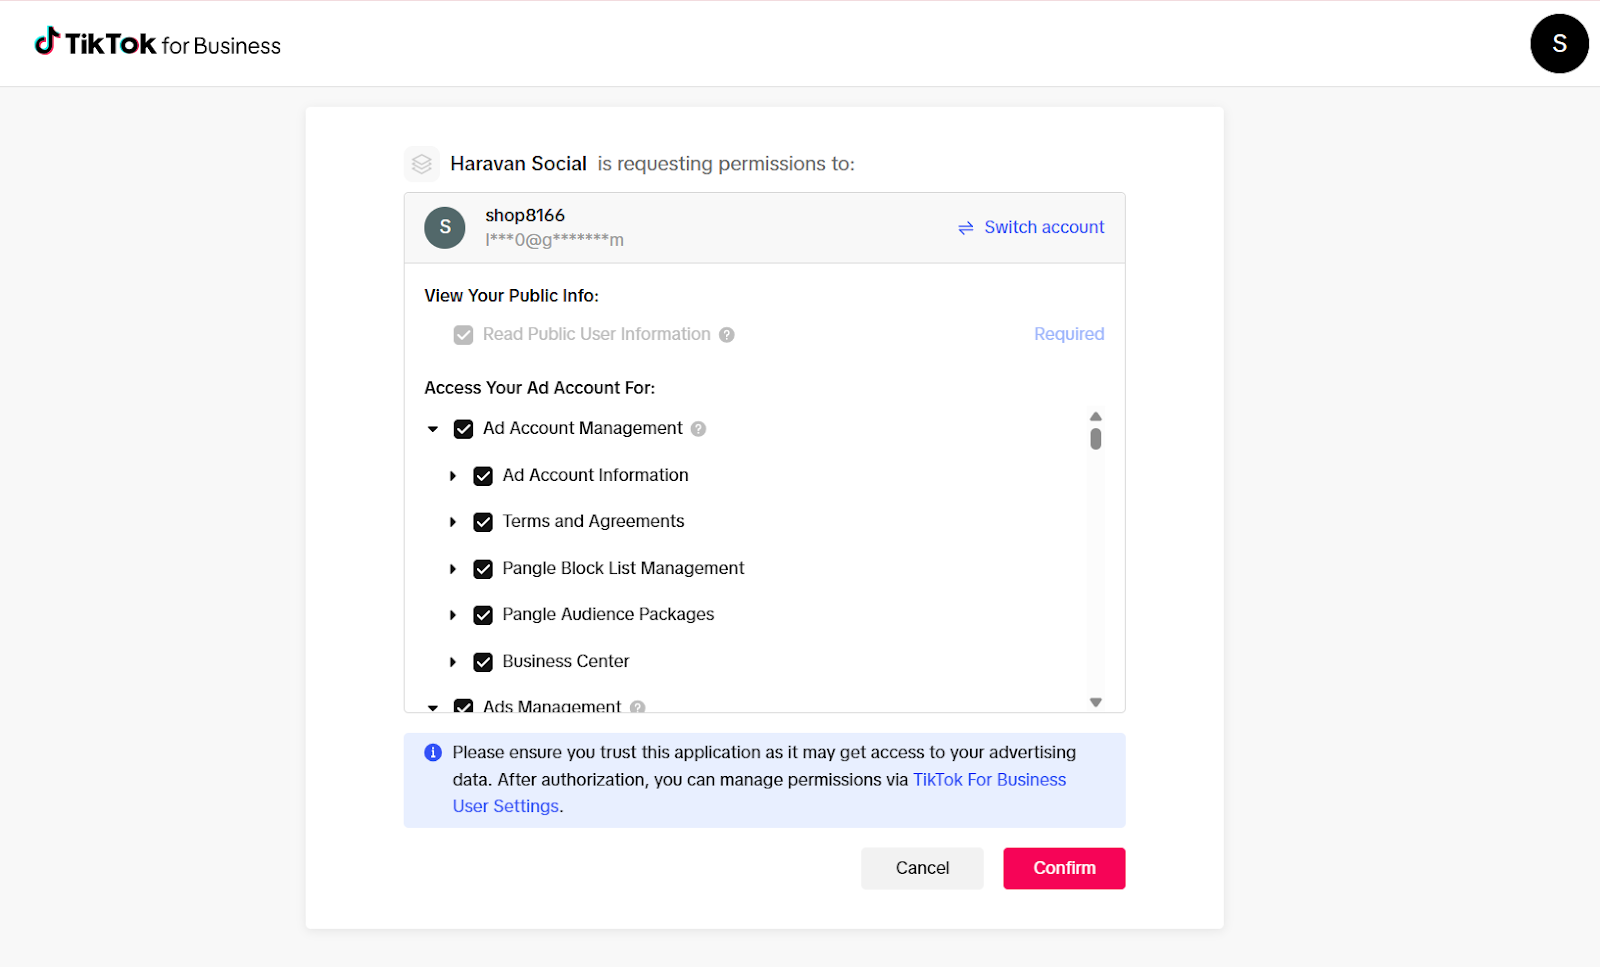The height and width of the screenshot is (967, 1600).
Task: Click the Pangle Audience Packages label
Action: (x=608, y=614)
